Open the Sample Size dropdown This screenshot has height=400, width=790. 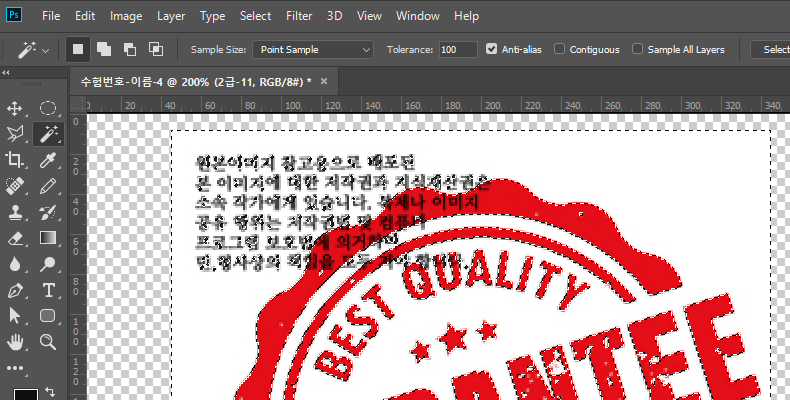313,49
